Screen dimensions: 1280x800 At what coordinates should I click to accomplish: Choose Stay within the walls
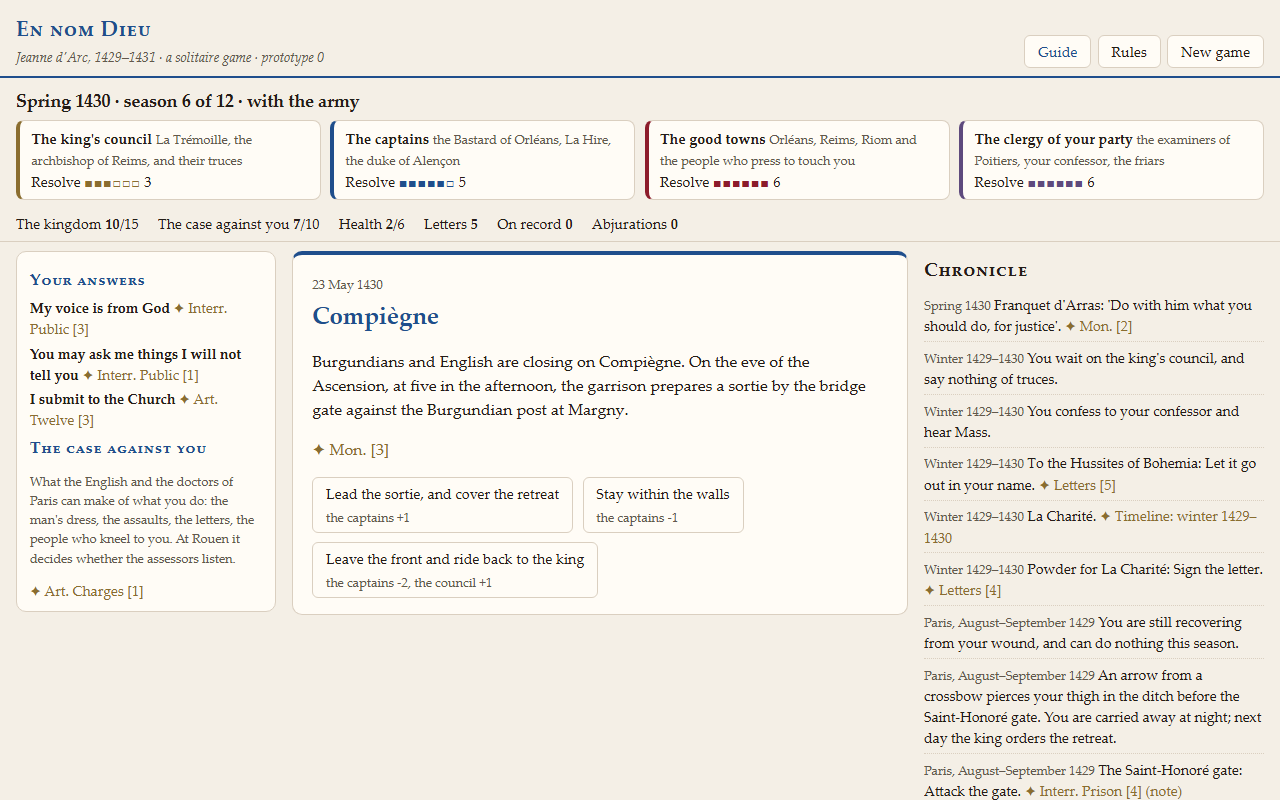click(663, 505)
